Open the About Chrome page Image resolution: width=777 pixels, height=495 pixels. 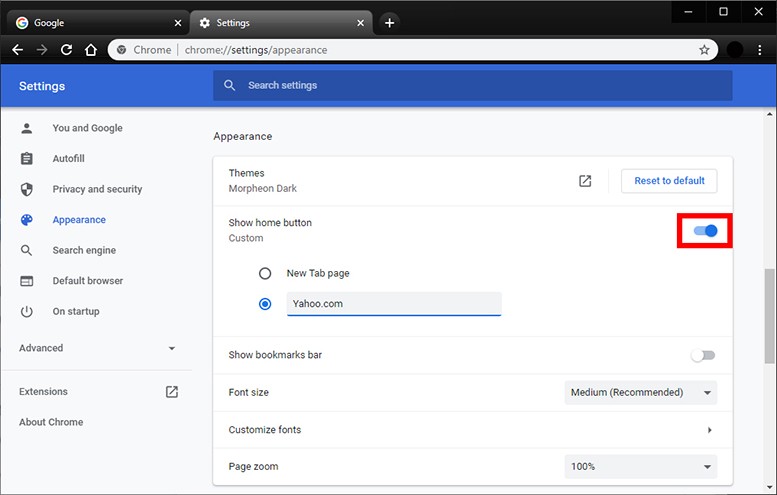[x=51, y=422]
